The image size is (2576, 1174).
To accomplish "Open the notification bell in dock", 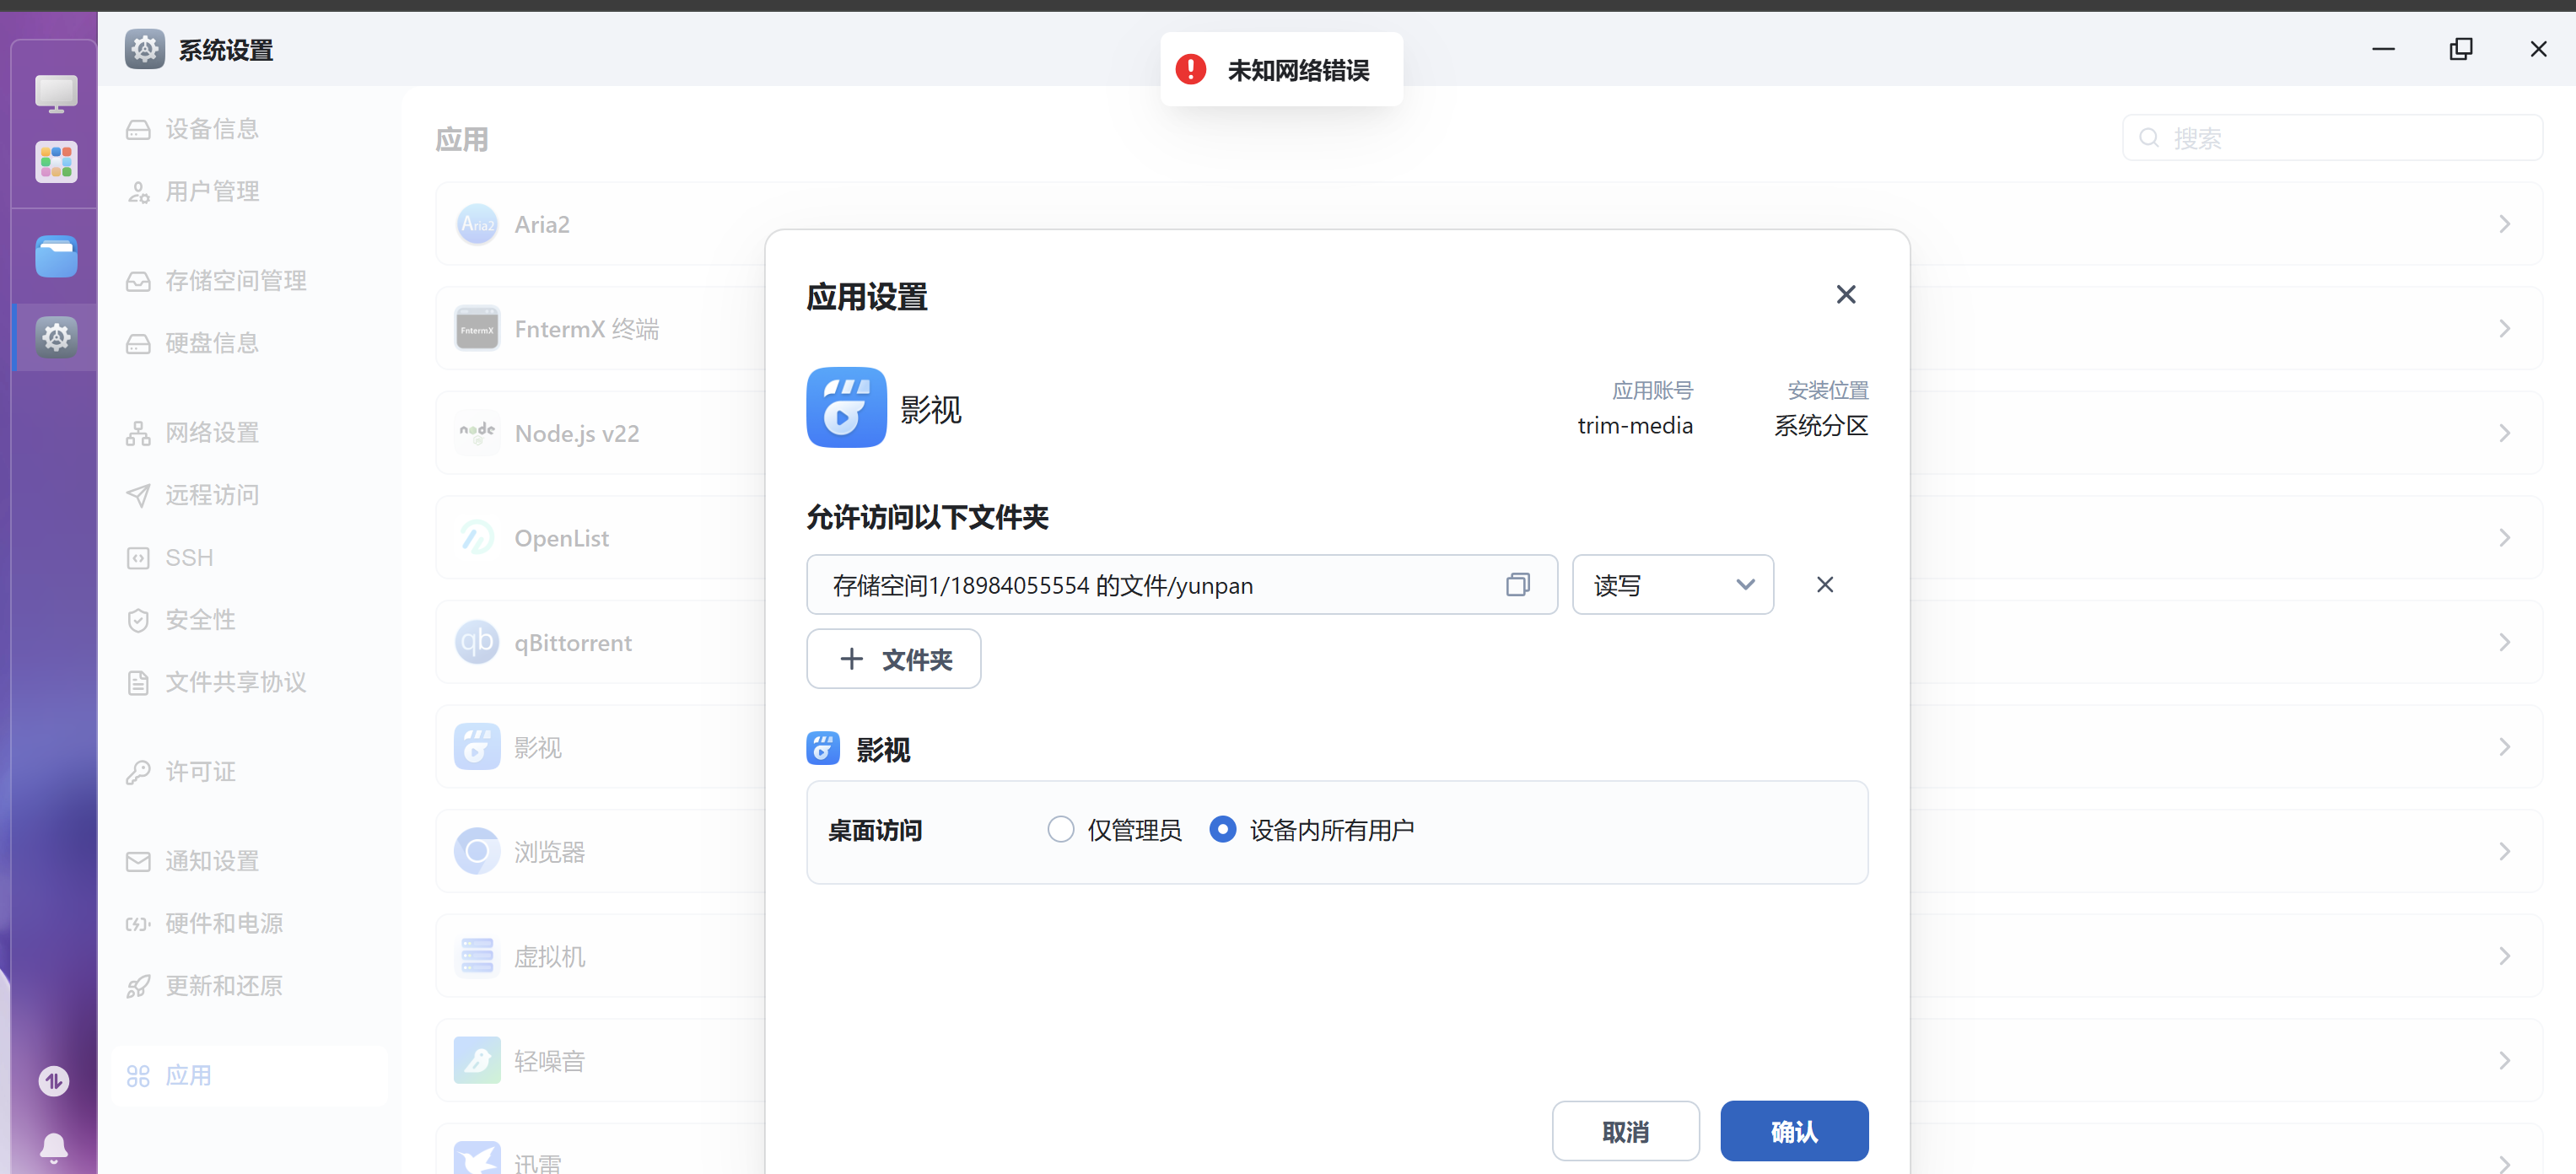I will click(x=54, y=1147).
